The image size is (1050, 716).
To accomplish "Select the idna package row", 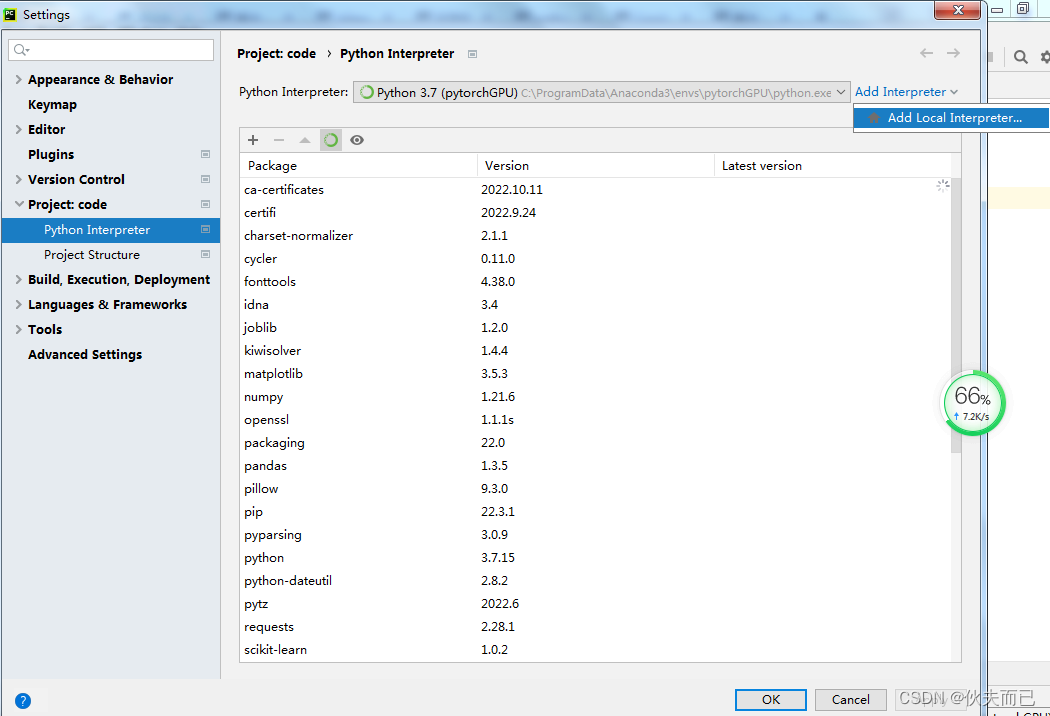I will pyautogui.click(x=595, y=305).
